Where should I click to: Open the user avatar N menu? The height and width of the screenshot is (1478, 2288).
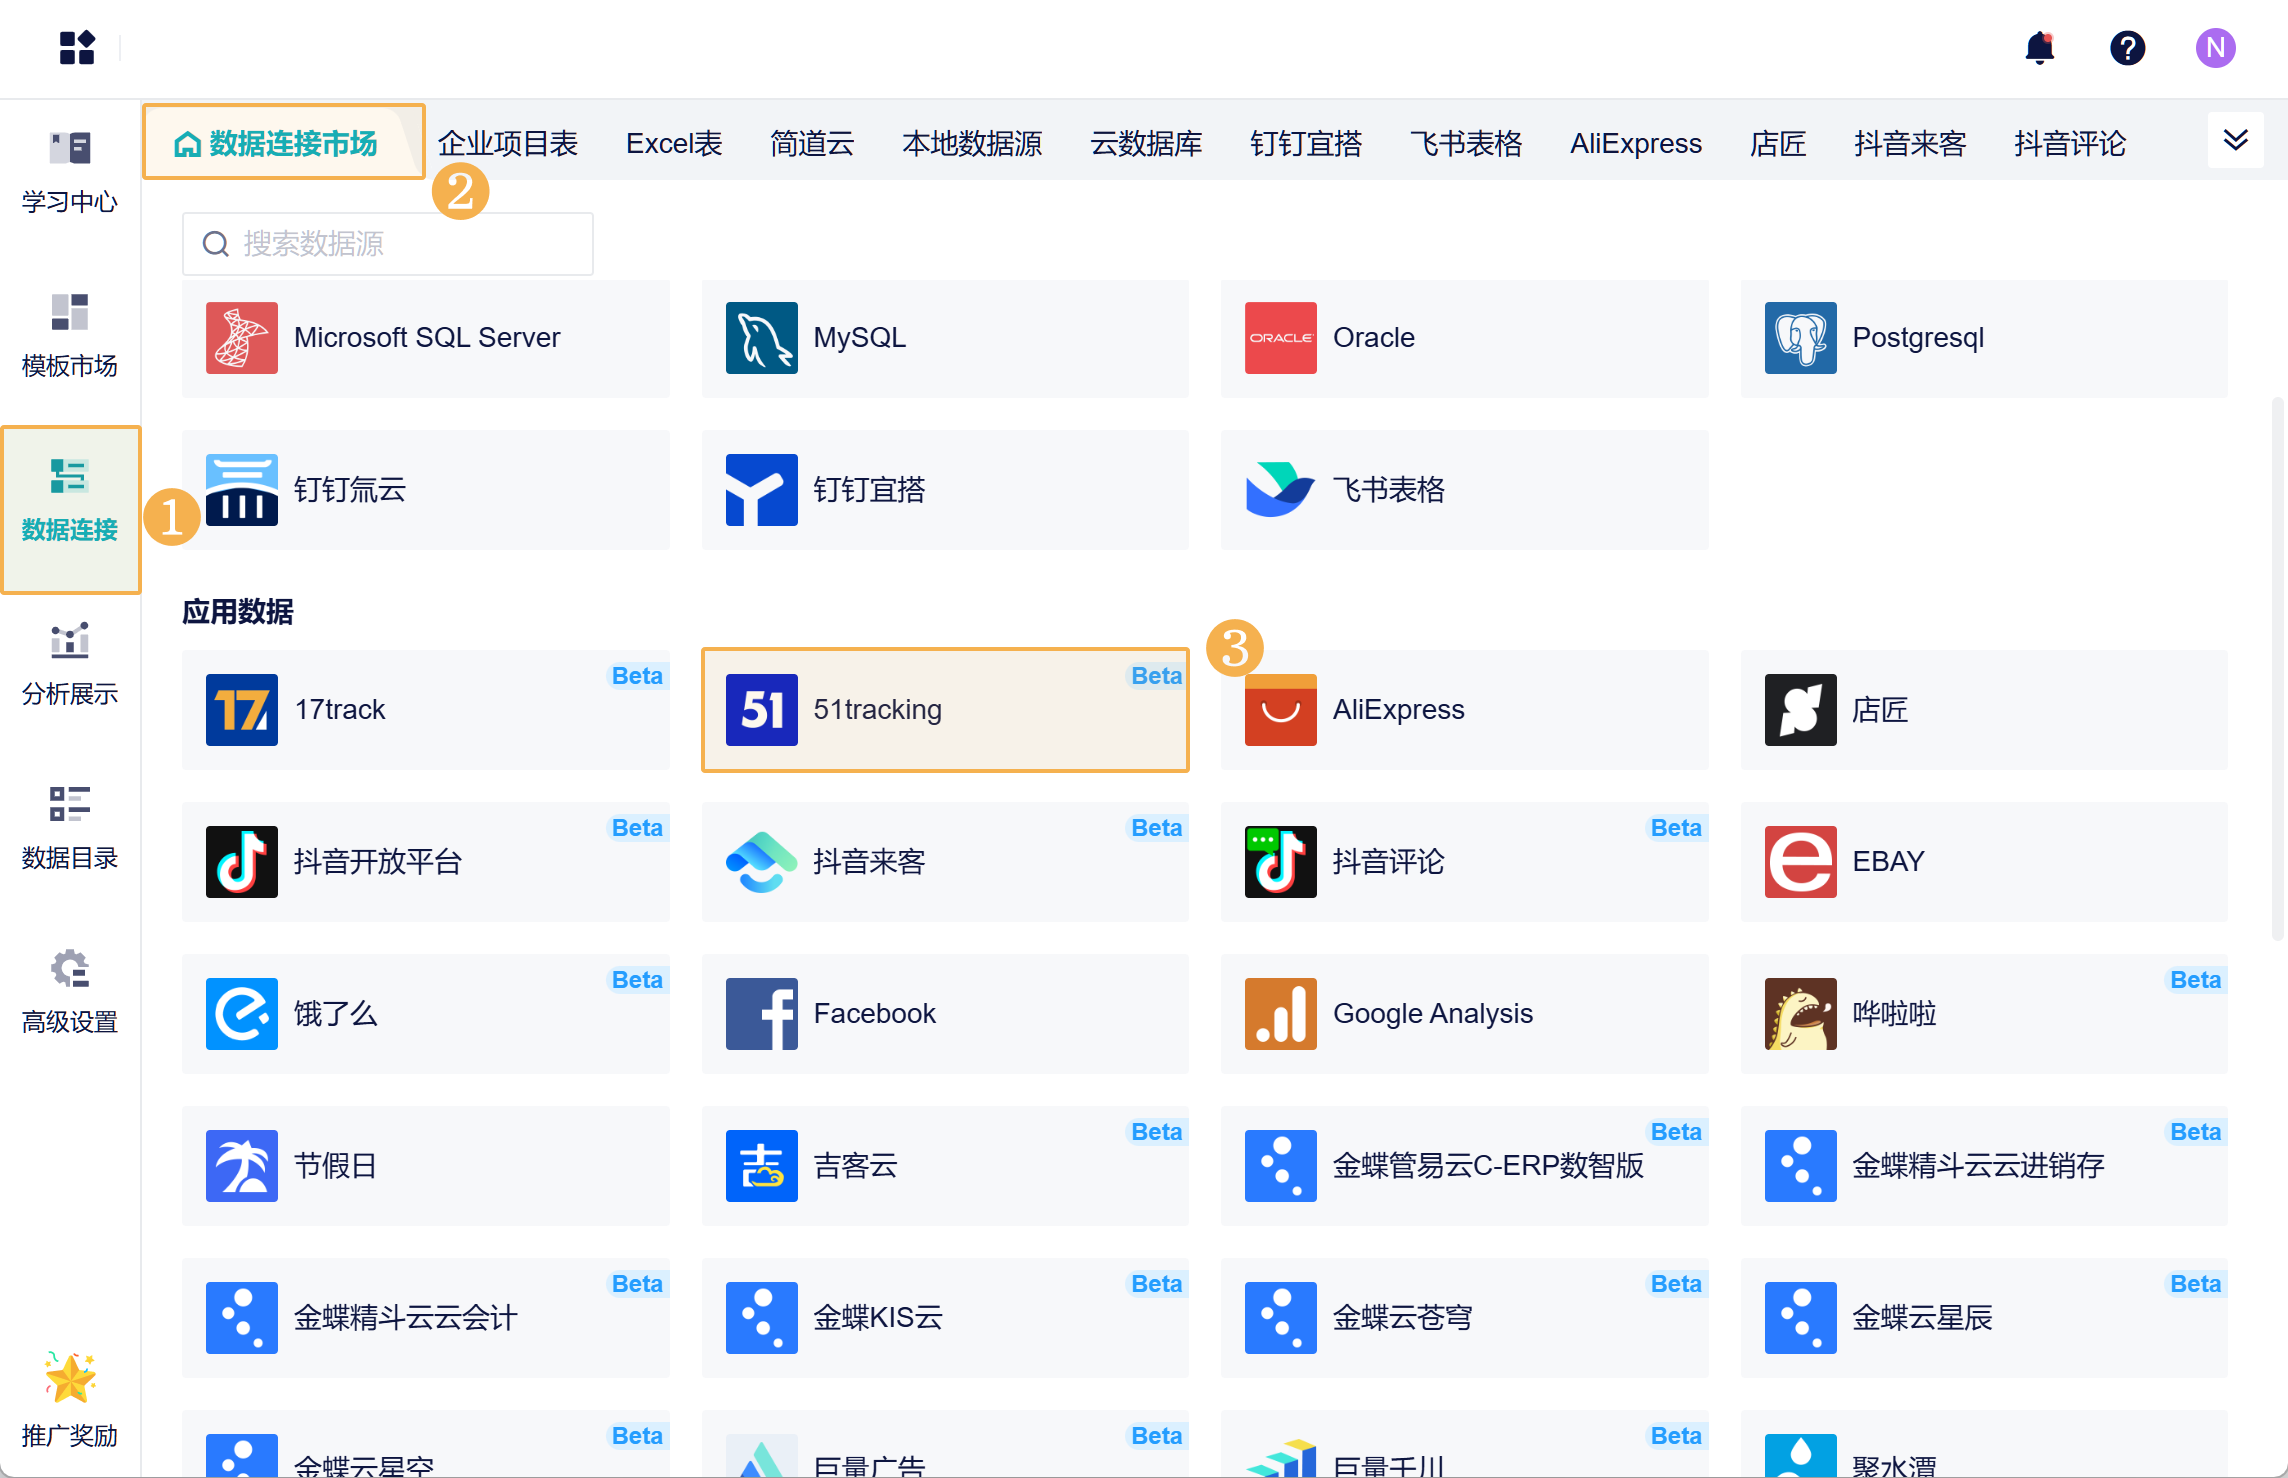(x=2215, y=48)
